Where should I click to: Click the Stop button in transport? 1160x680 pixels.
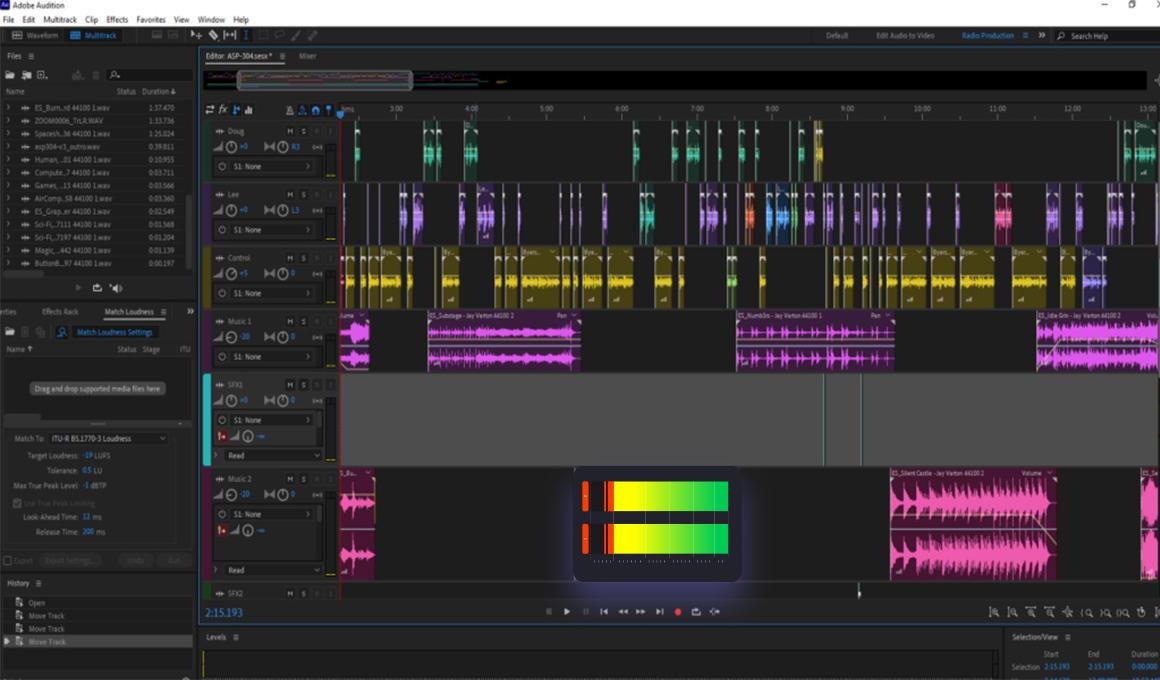point(548,612)
